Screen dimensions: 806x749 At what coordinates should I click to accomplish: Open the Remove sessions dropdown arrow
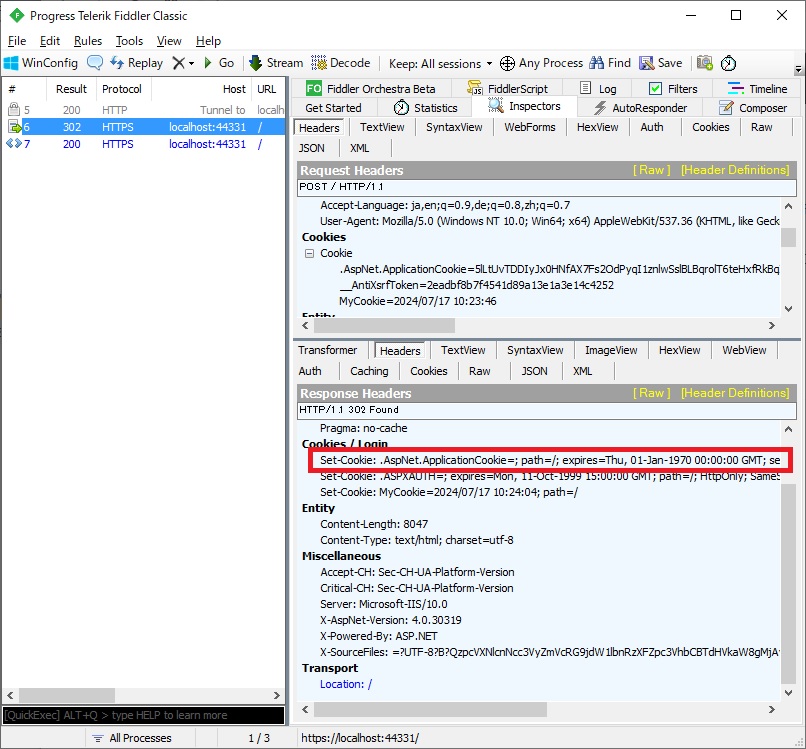(191, 64)
